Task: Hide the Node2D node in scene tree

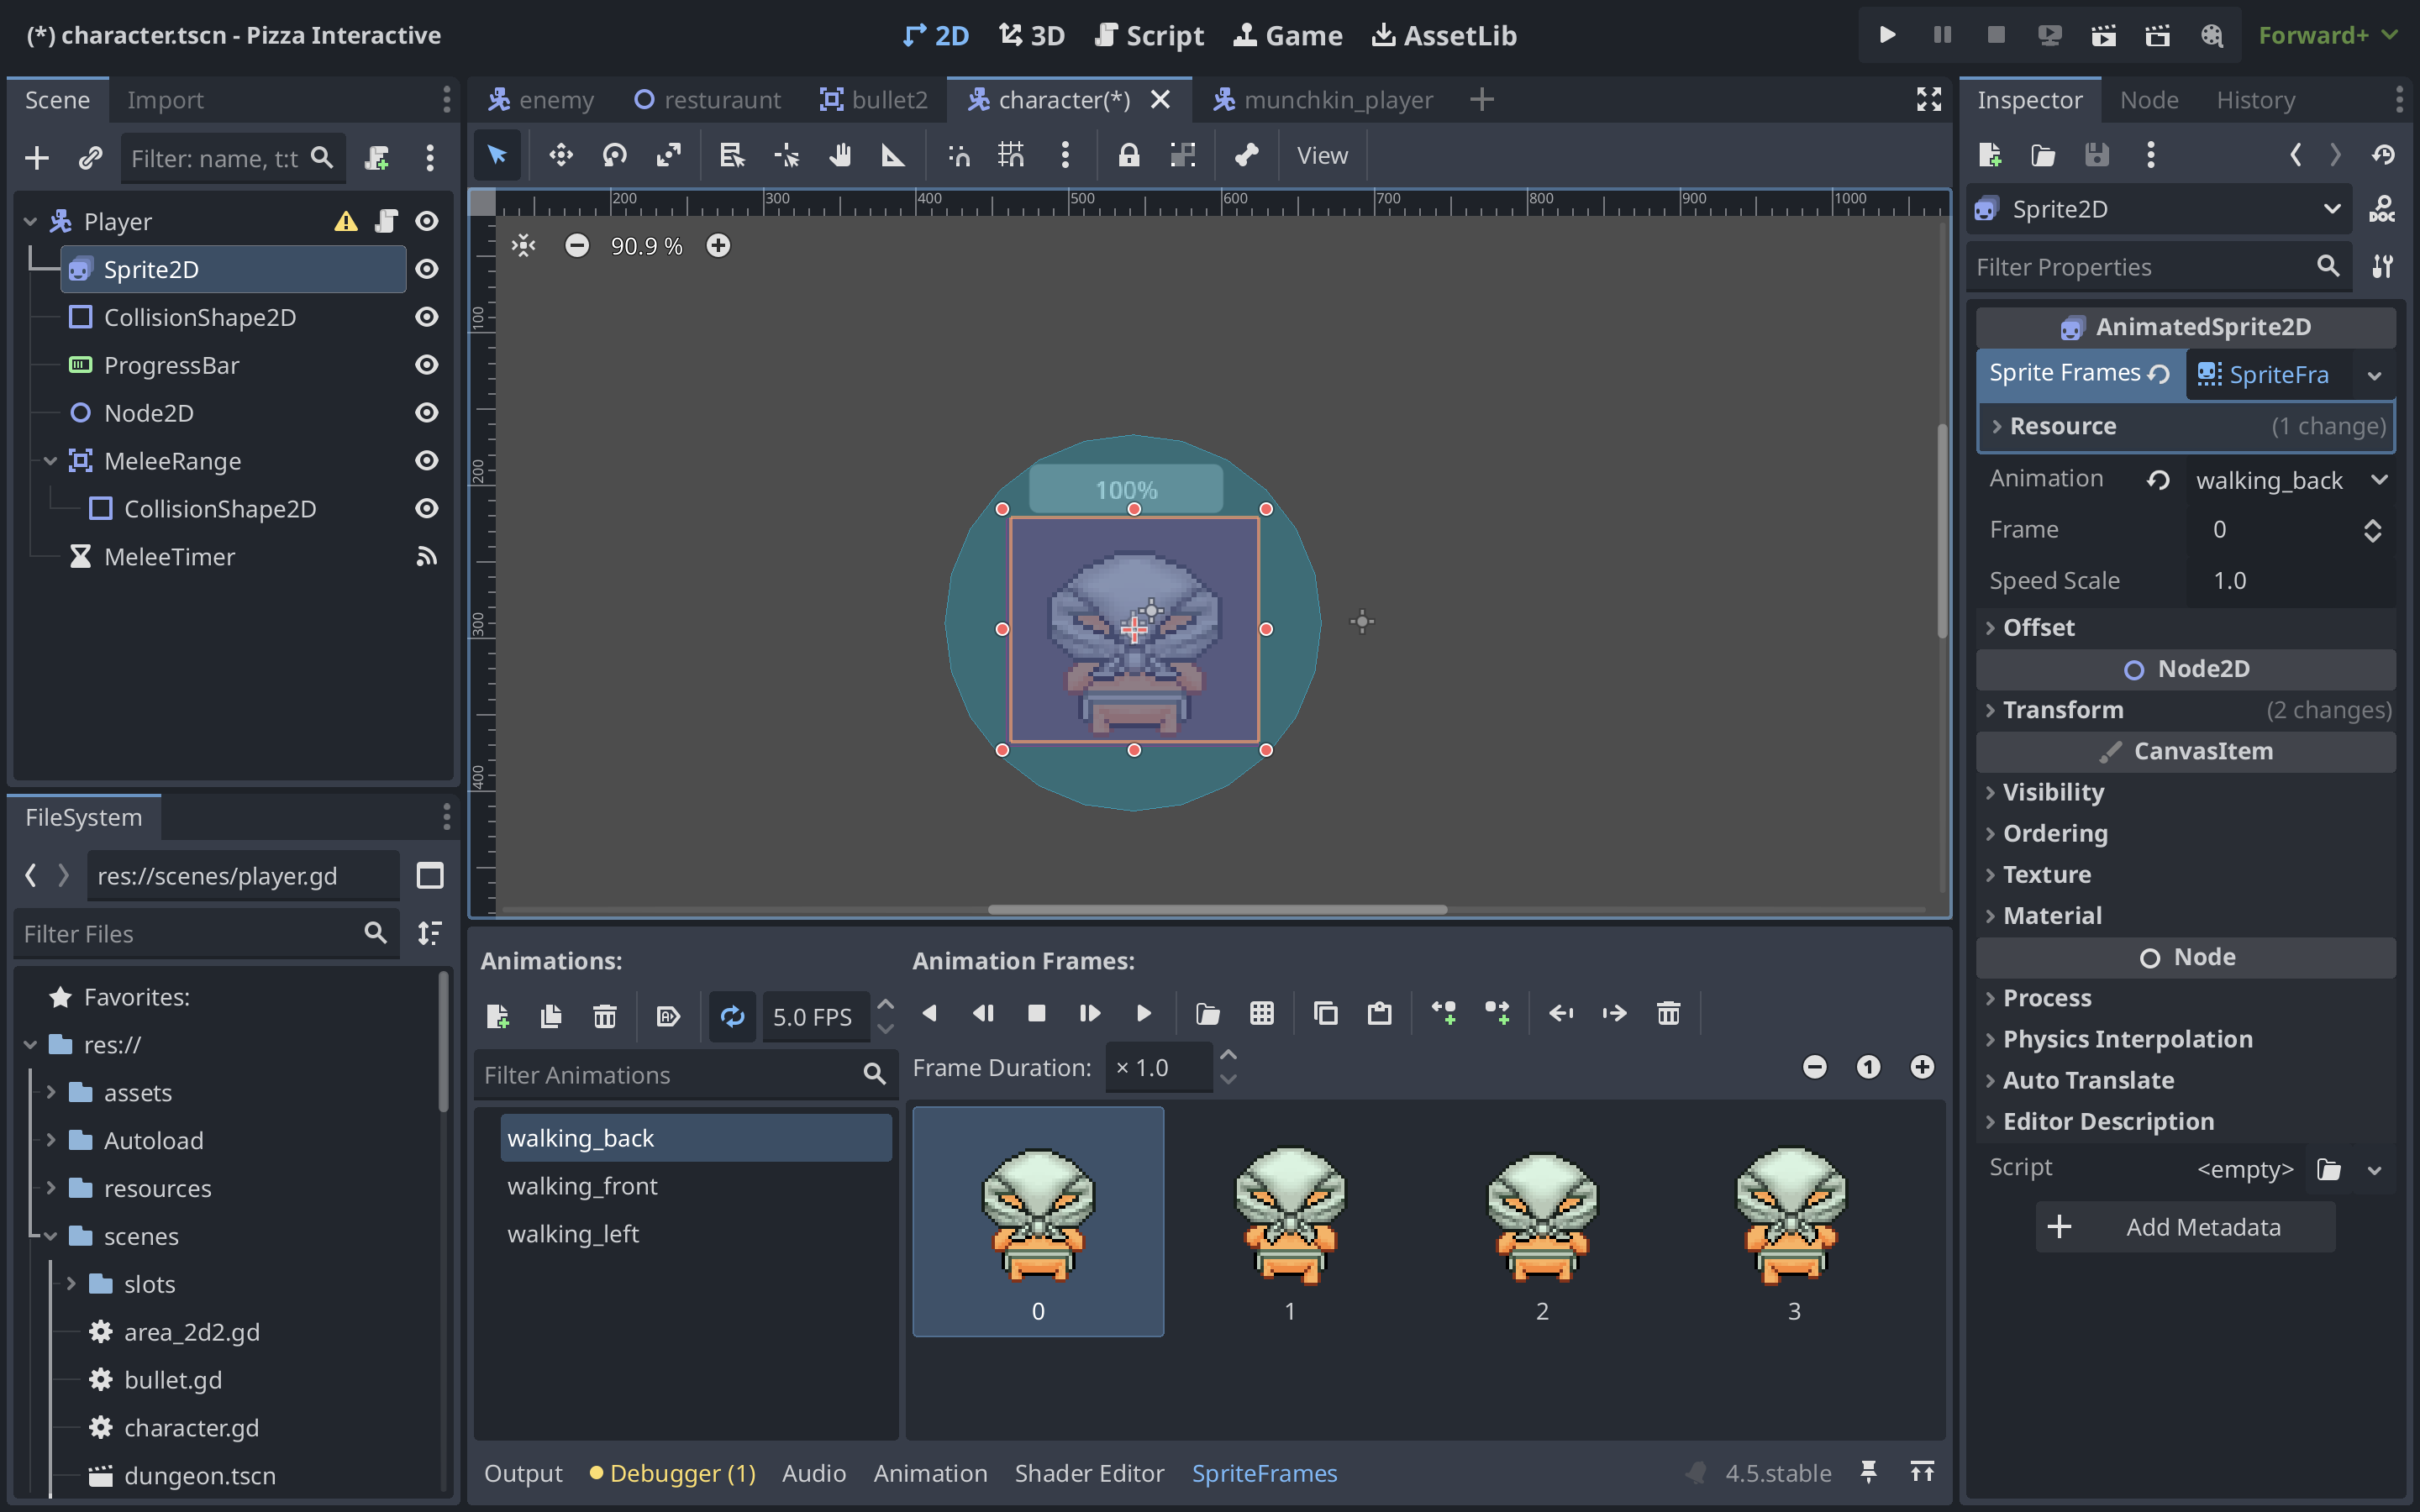Action: pyautogui.click(x=427, y=413)
